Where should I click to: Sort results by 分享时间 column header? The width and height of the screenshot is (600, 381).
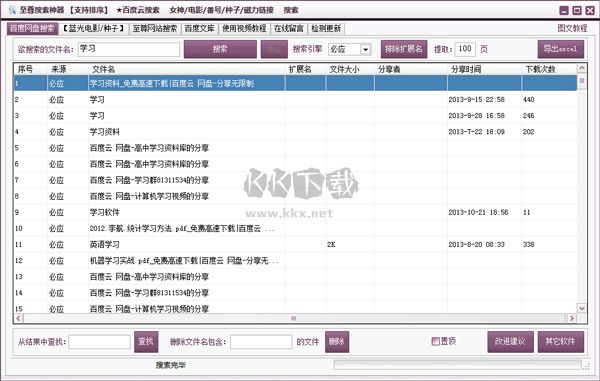click(466, 69)
